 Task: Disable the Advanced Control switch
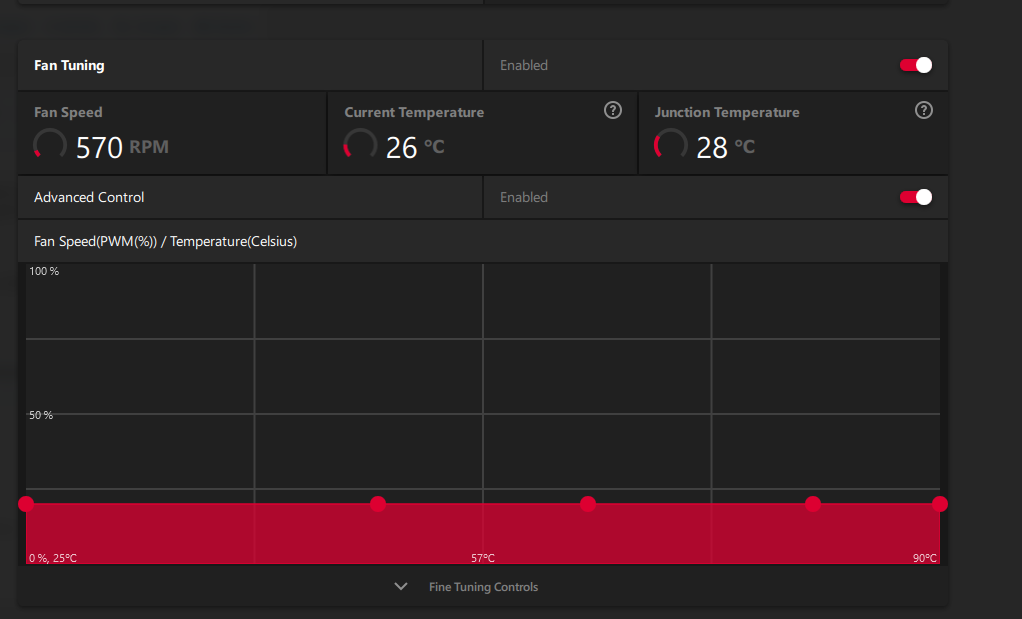[x=916, y=197]
